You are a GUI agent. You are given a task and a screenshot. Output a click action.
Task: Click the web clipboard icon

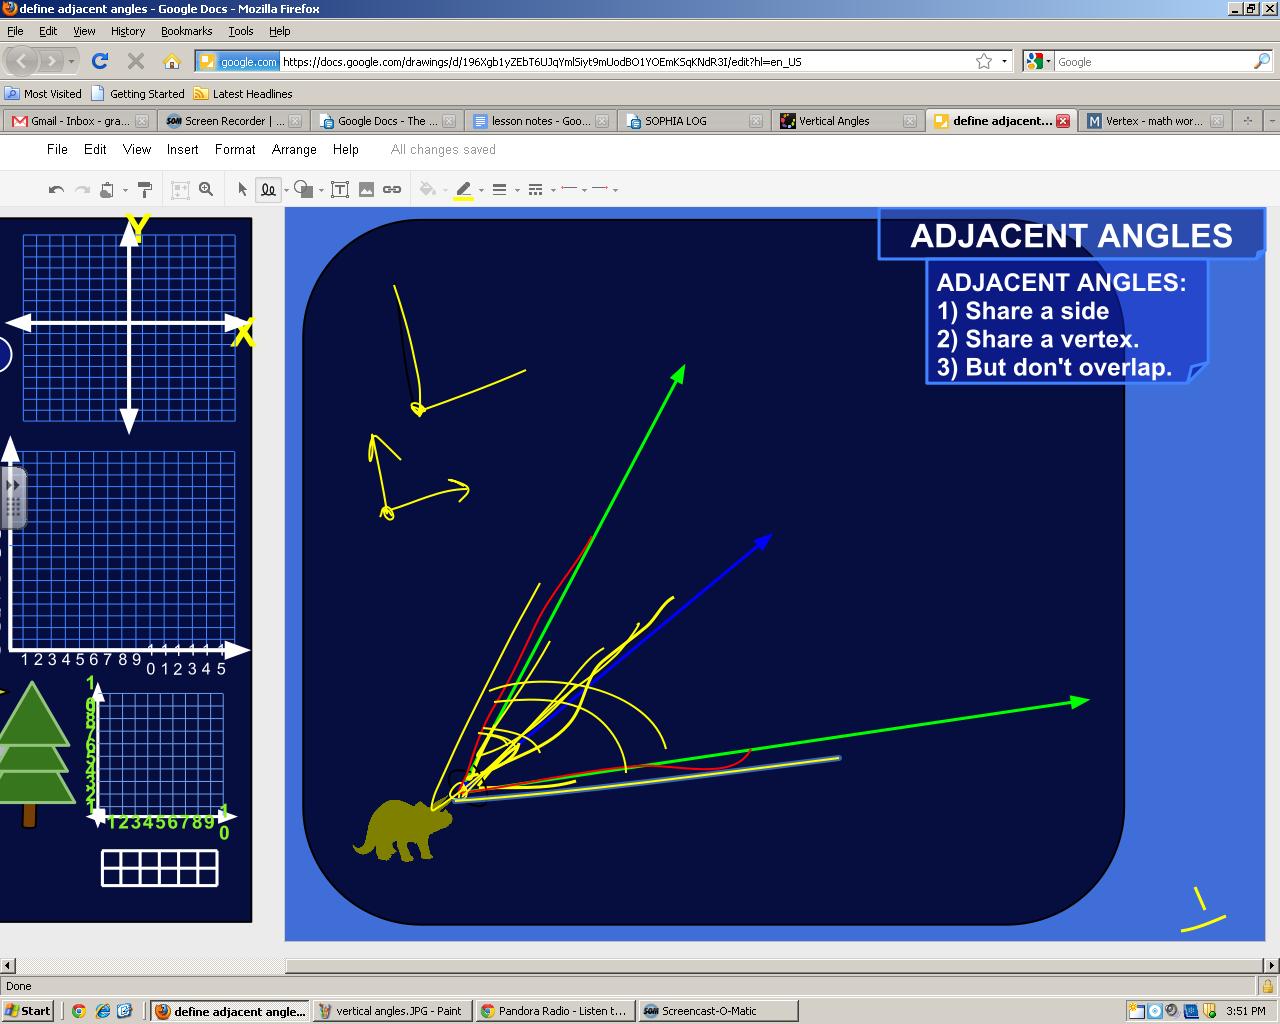[107, 189]
